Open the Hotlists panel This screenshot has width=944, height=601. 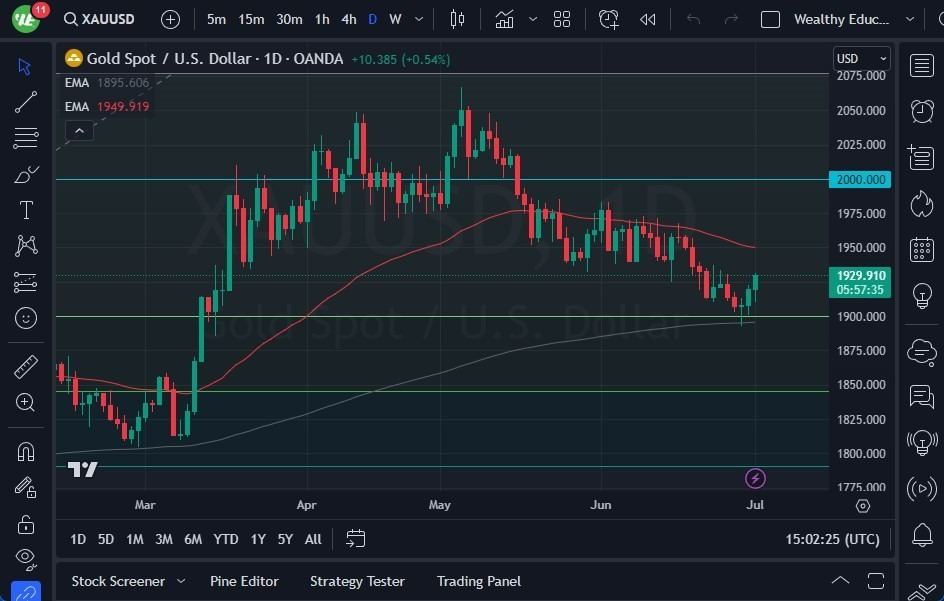(x=920, y=203)
